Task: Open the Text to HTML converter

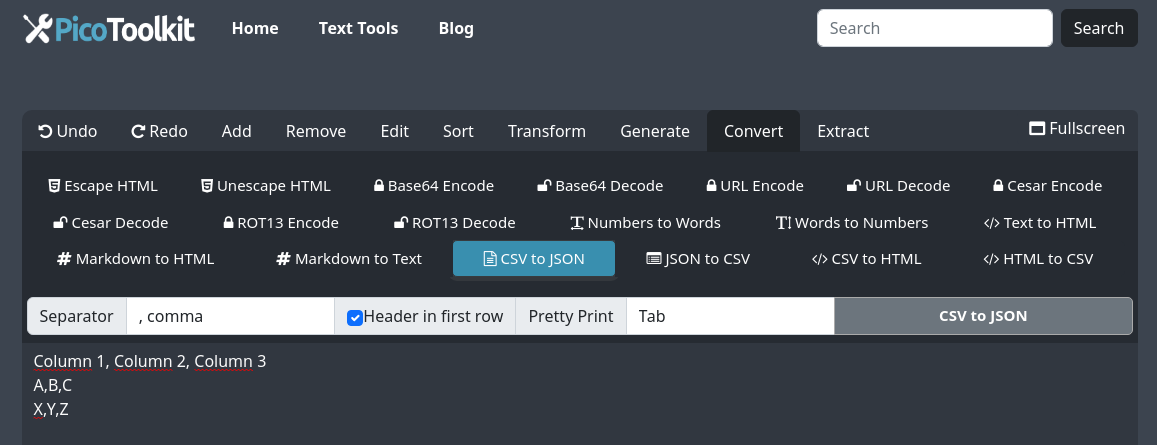Action: [x=1040, y=223]
